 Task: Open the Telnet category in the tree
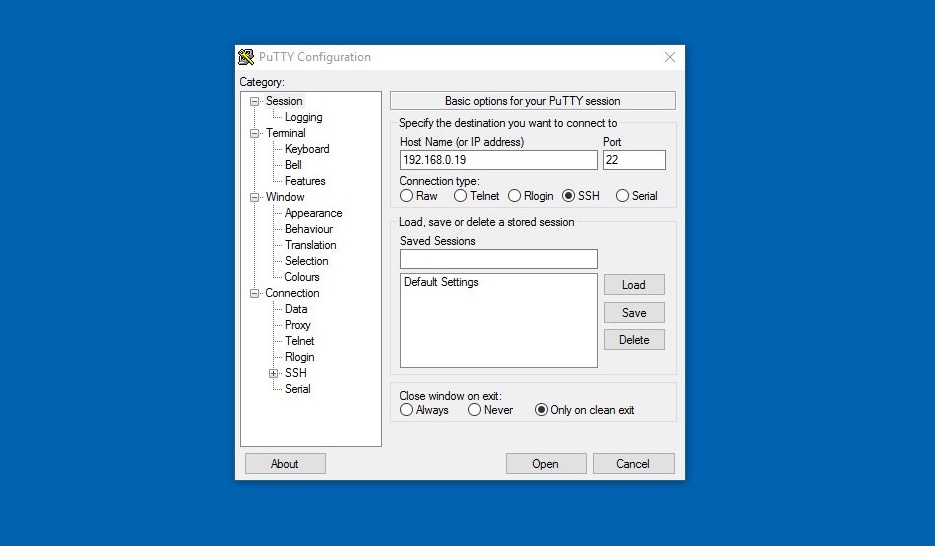pyautogui.click(x=299, y=341)
